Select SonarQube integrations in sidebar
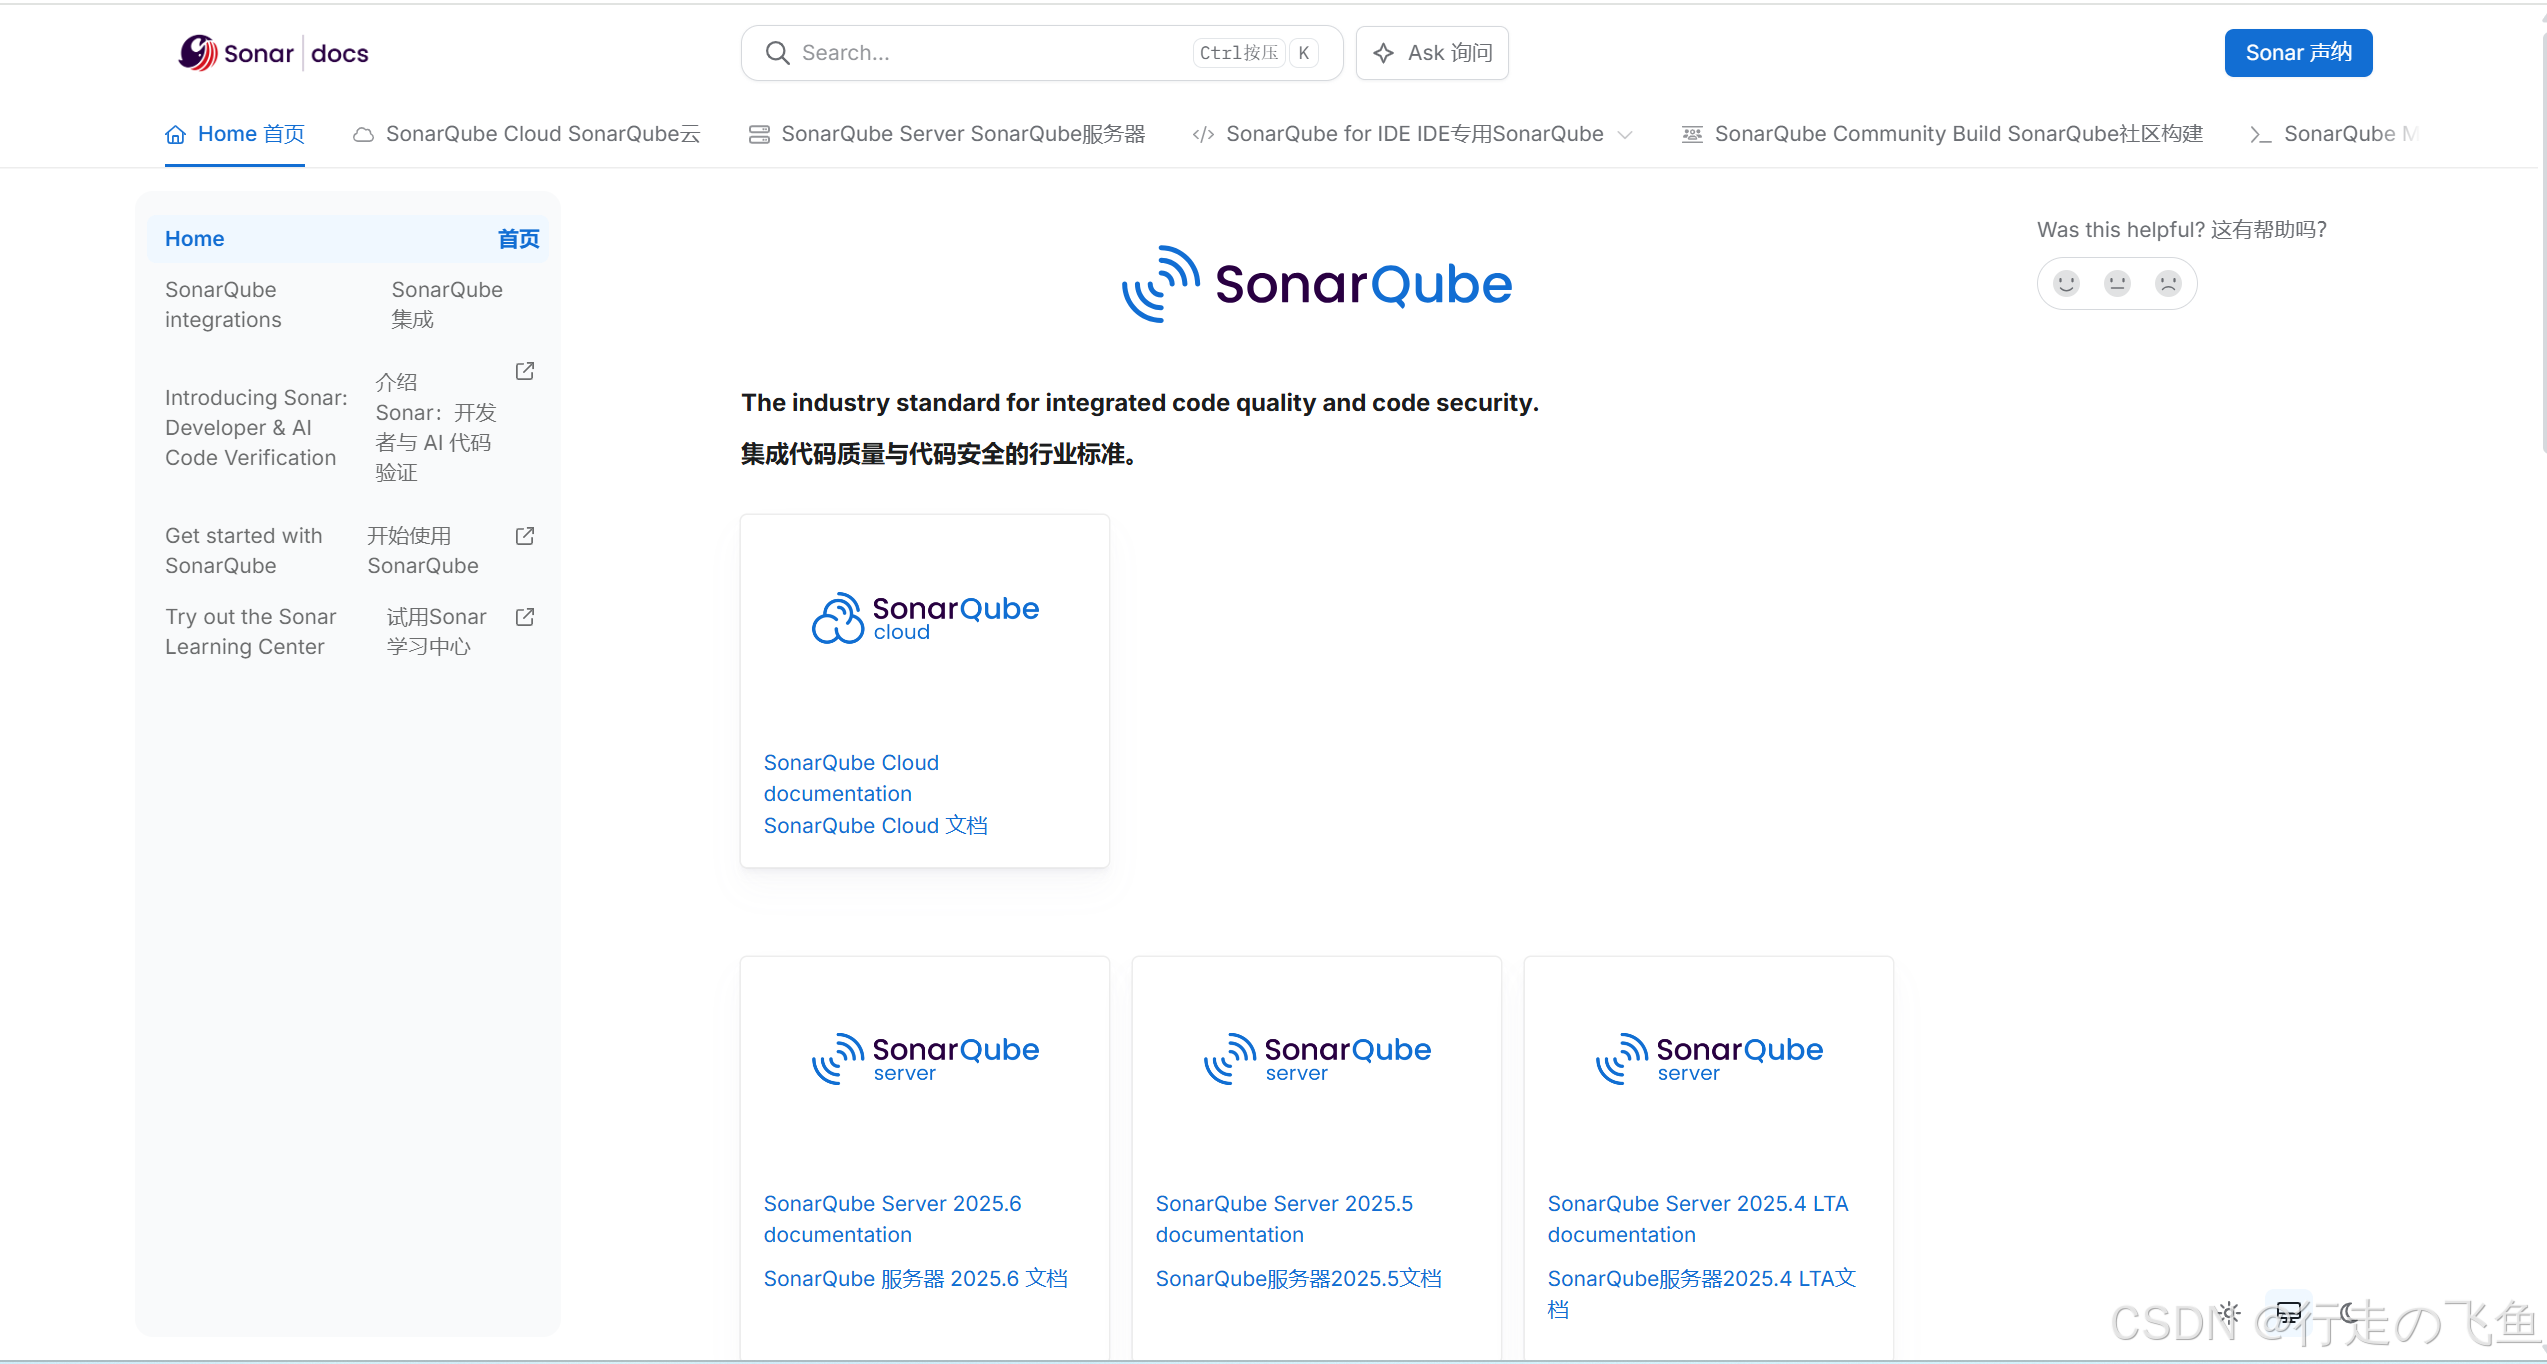 click(x=223, y=304)
